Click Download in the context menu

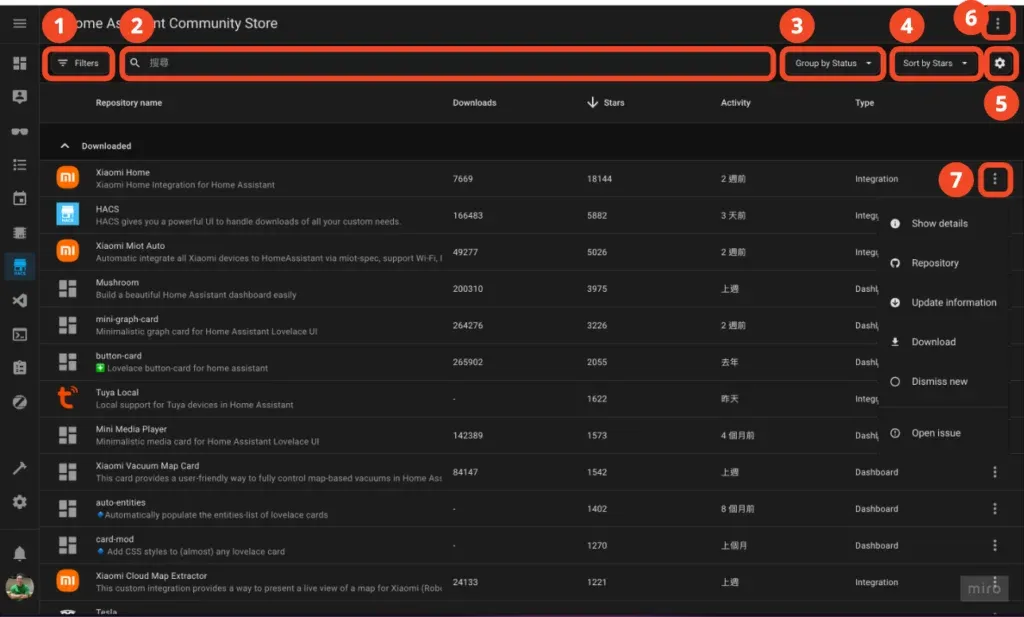point(933,342)
